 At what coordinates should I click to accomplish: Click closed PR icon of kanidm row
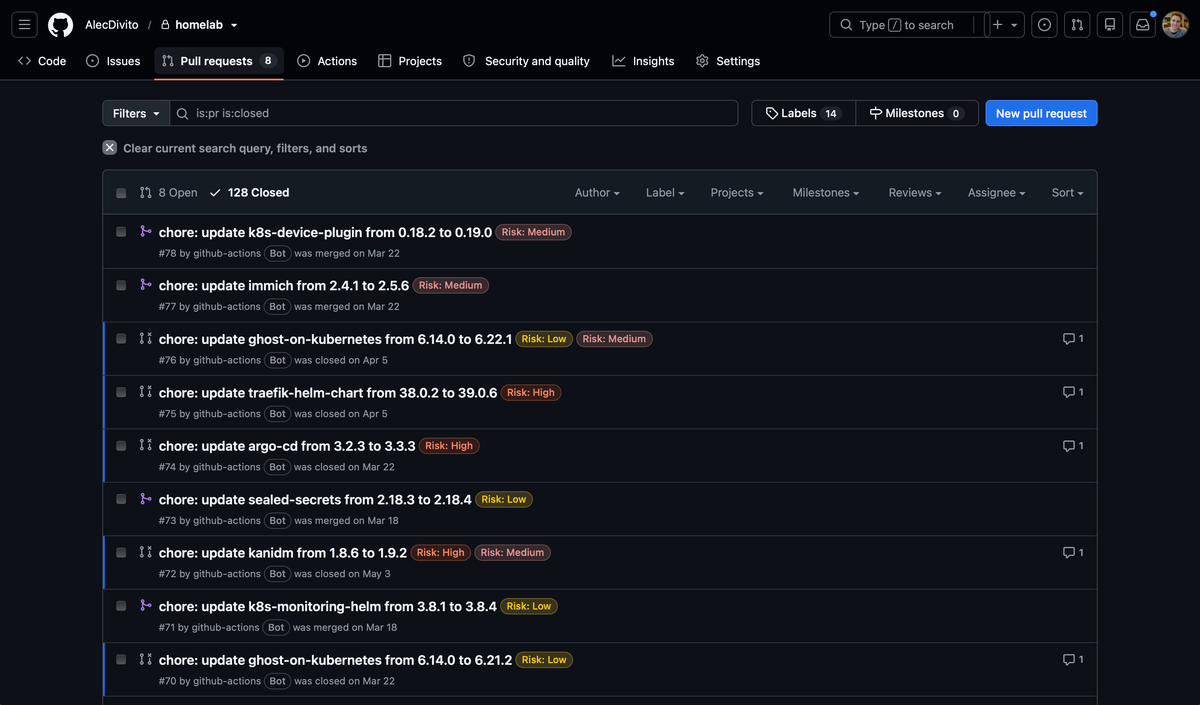pos(146,553)
